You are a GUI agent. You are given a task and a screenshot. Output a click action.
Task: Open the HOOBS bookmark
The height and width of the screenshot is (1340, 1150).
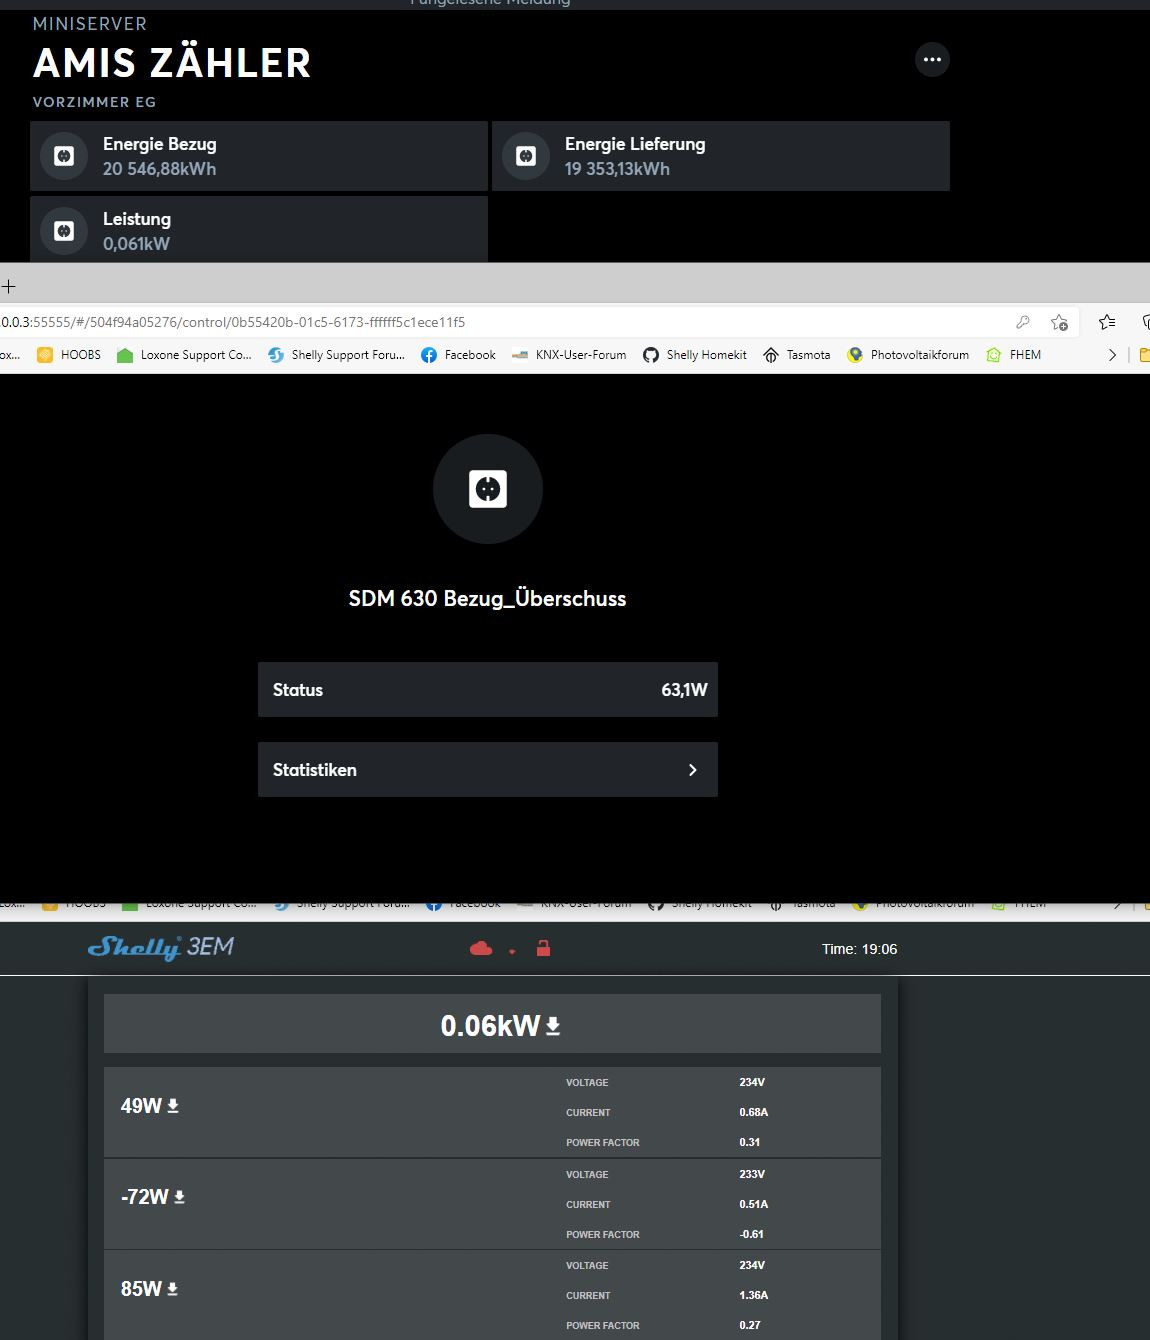pyautogui.click(x=69, y=355)
